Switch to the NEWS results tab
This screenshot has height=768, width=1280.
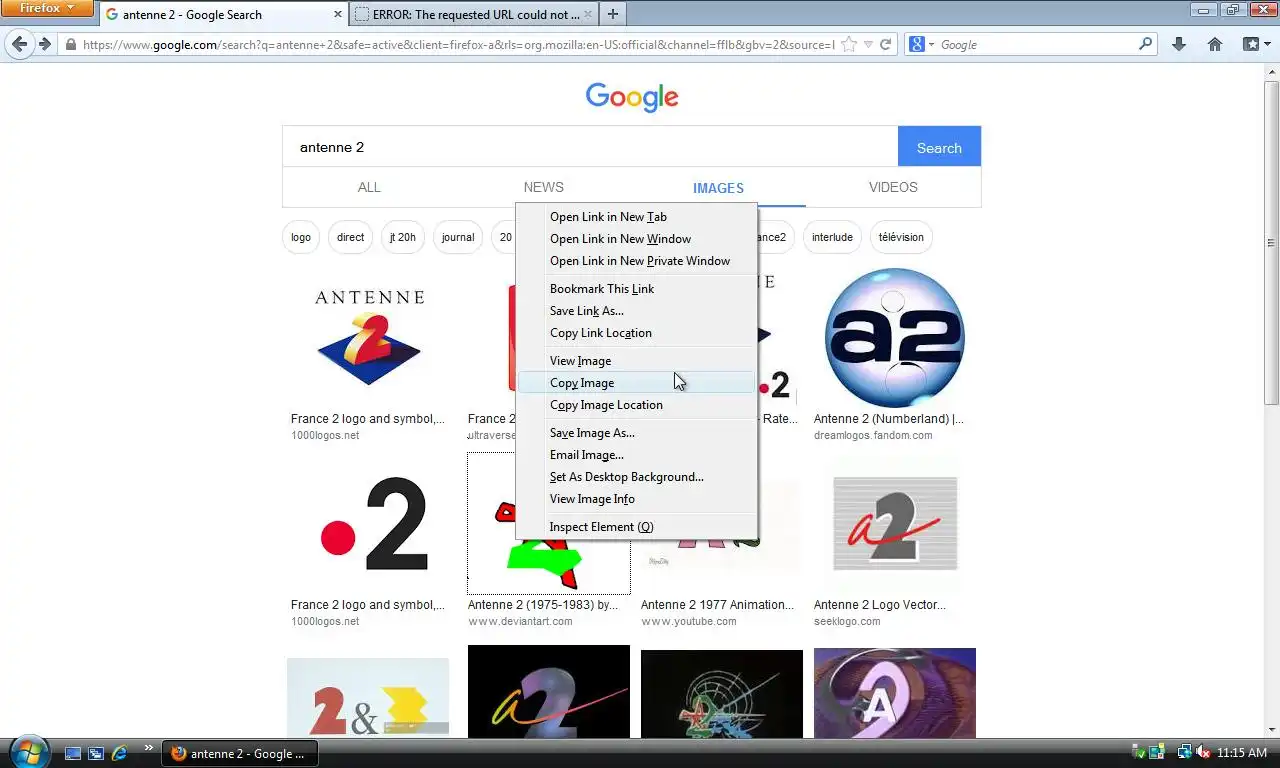click(543, 187)
